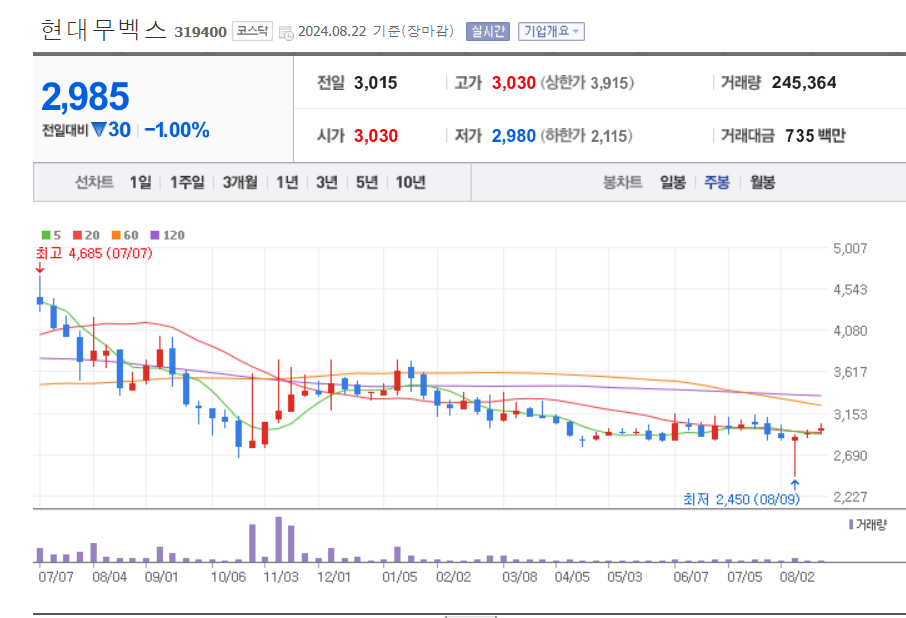Toggle the red 20-day moving average legend
This screenshot has width=906, height=618.
pos(76,233)
